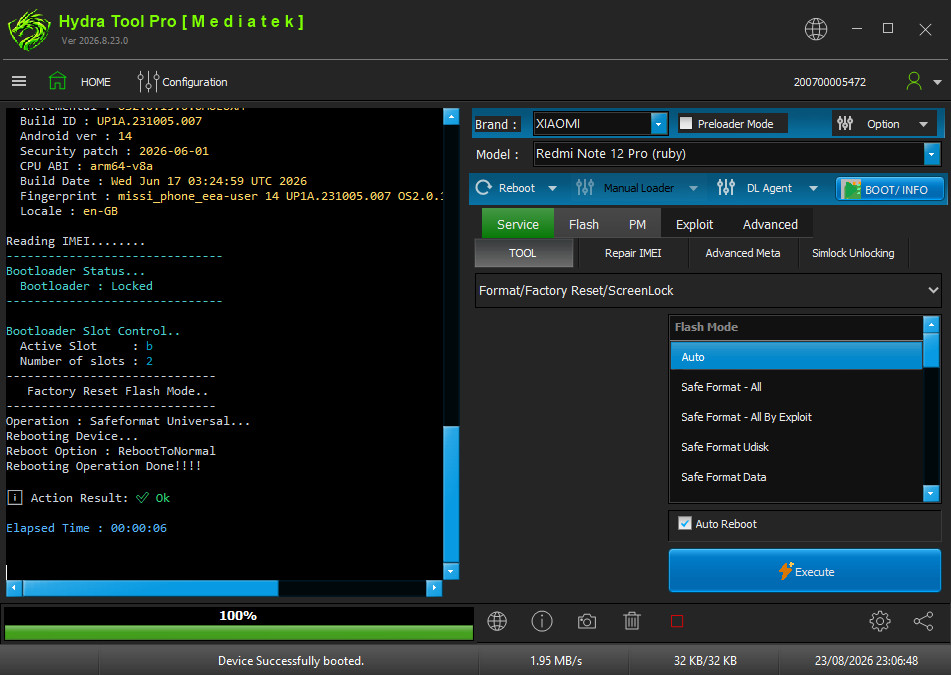This screenshot has height=675, width=951.
Task: Open Format/Factory Reset/ScreenLock dropdown
Action: coord(708,290)
